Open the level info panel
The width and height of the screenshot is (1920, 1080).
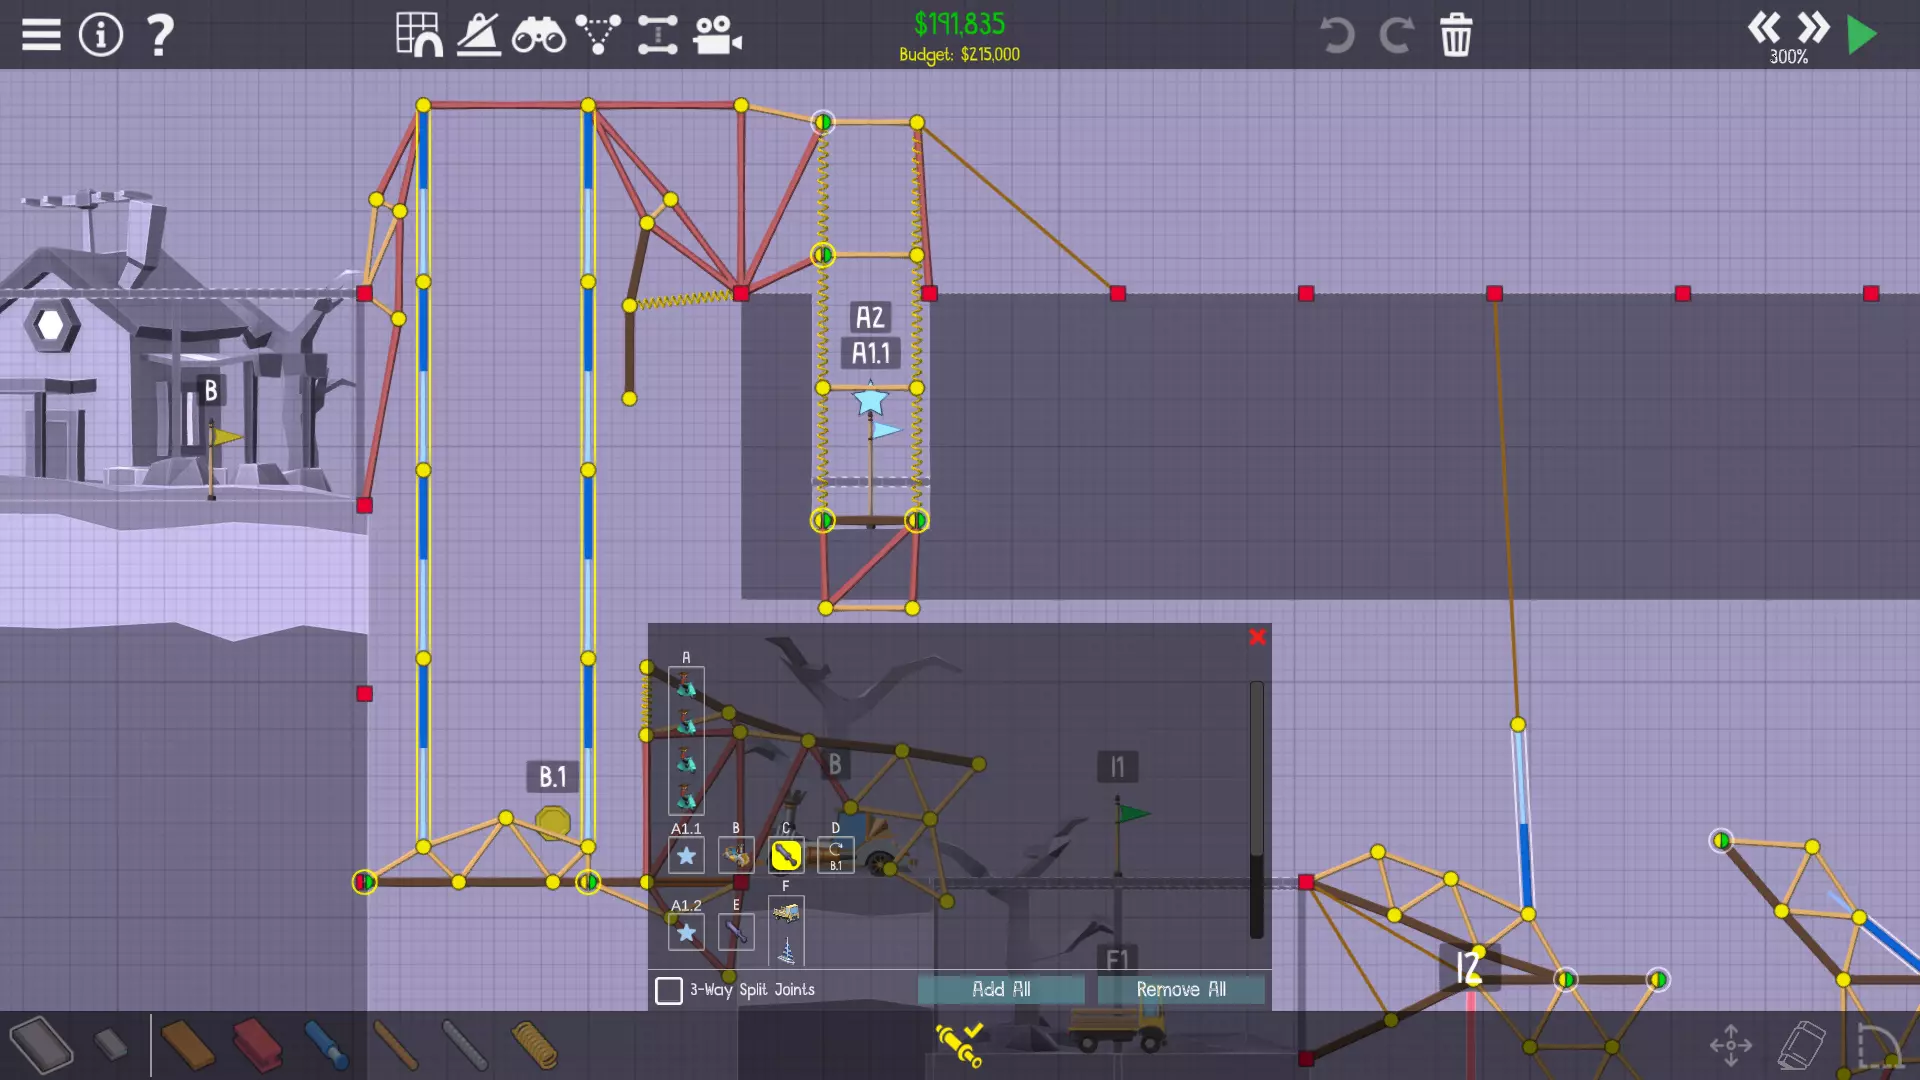[100, 35]
